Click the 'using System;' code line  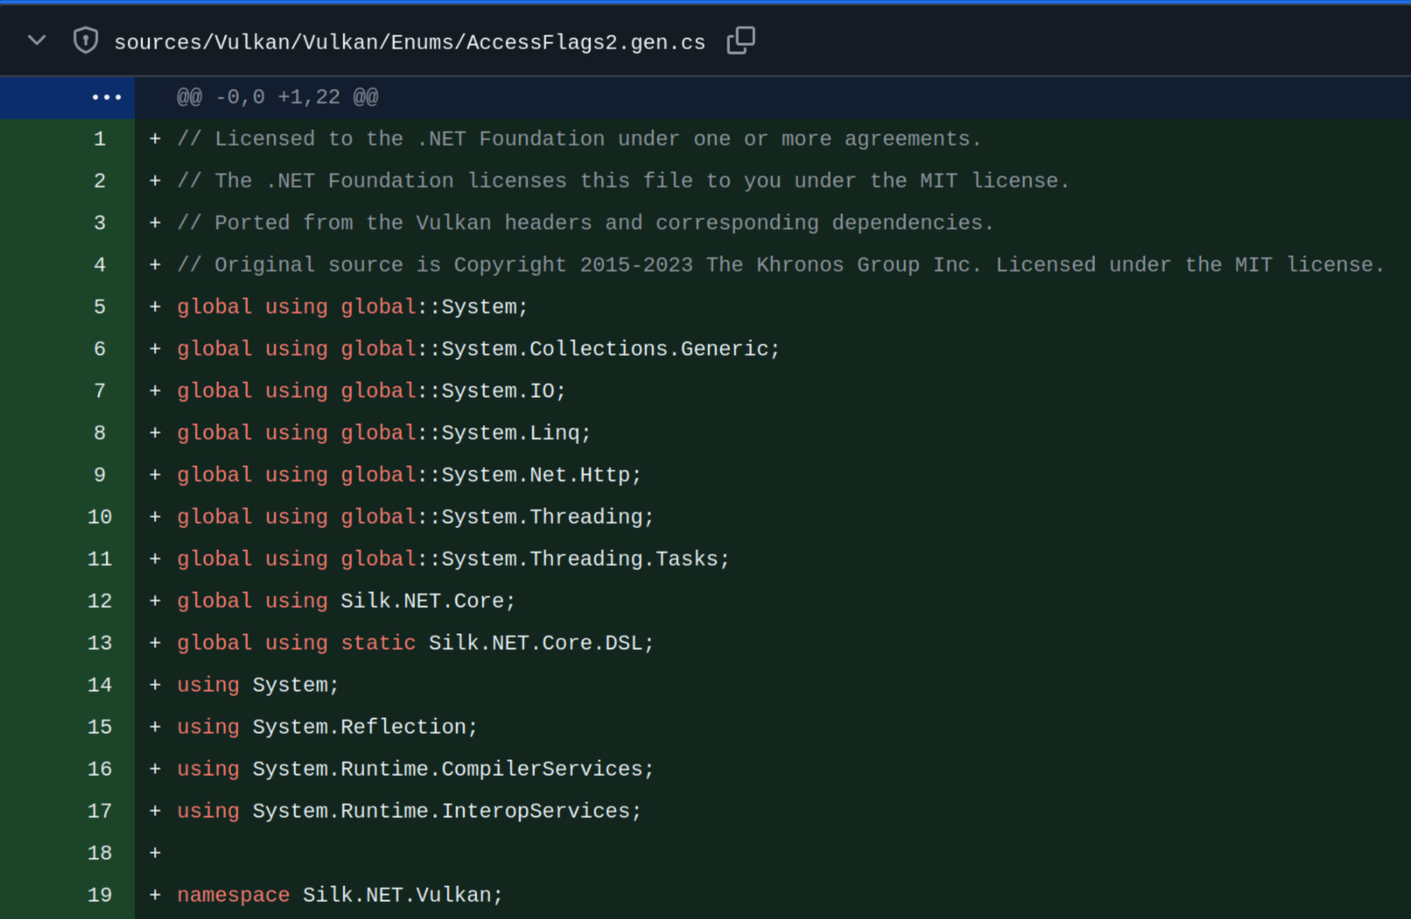coord(258,685)
